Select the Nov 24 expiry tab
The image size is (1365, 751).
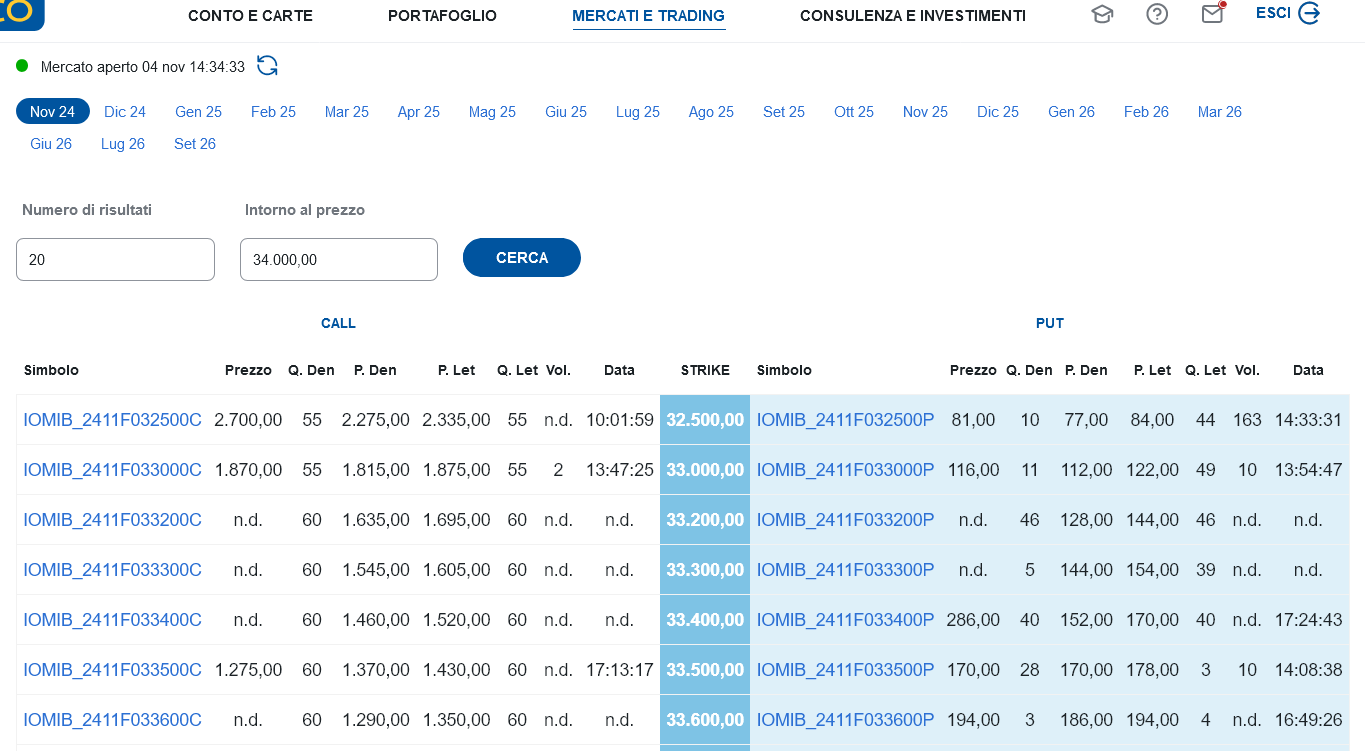pos(53,112)
